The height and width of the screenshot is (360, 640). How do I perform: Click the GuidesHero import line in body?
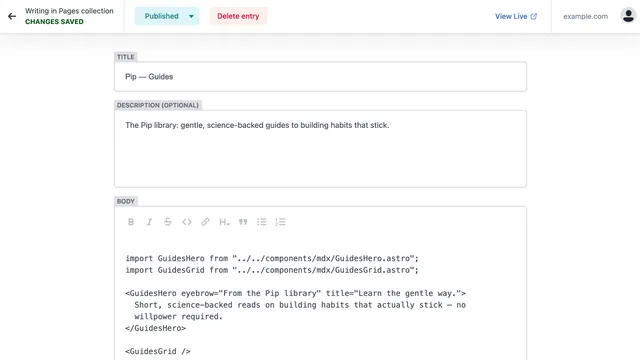tap(272, 258)
